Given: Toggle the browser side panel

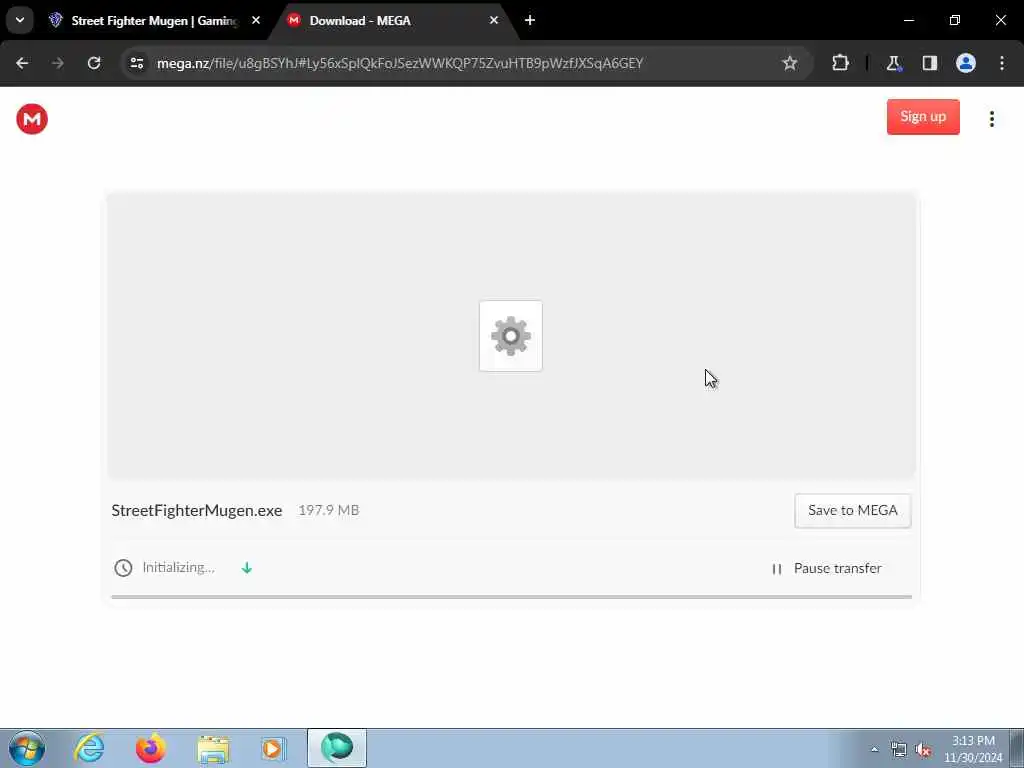Looking at the screenshot, I should pyautogui.click(x=929, y=63).
